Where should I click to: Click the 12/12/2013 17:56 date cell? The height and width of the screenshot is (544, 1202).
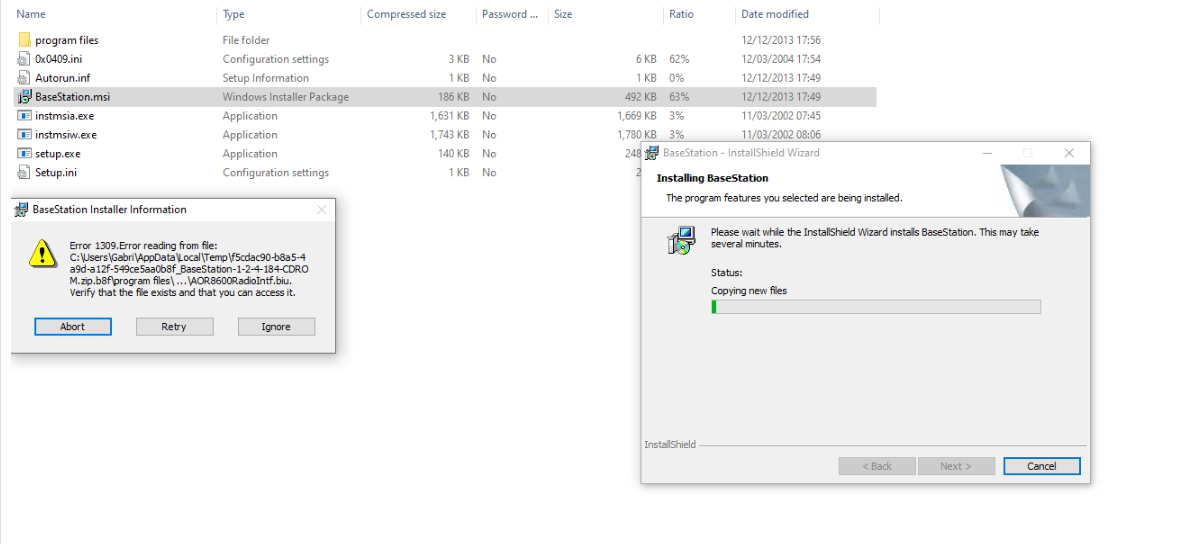tap(781, 40)
